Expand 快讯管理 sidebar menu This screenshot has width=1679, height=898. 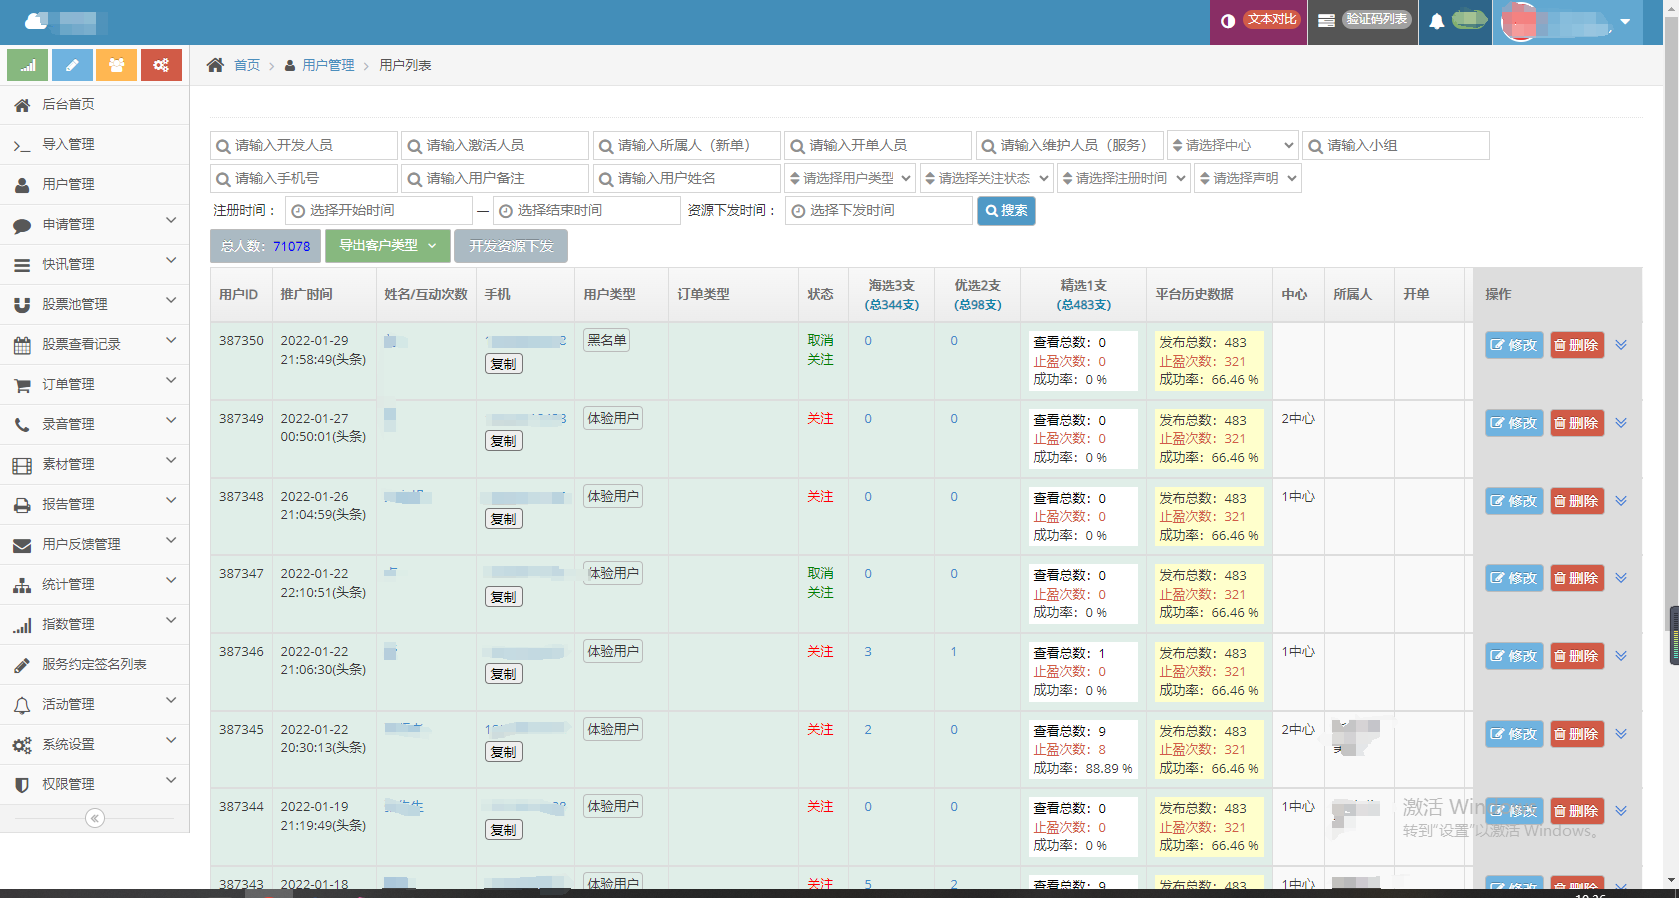coord(94,264)
